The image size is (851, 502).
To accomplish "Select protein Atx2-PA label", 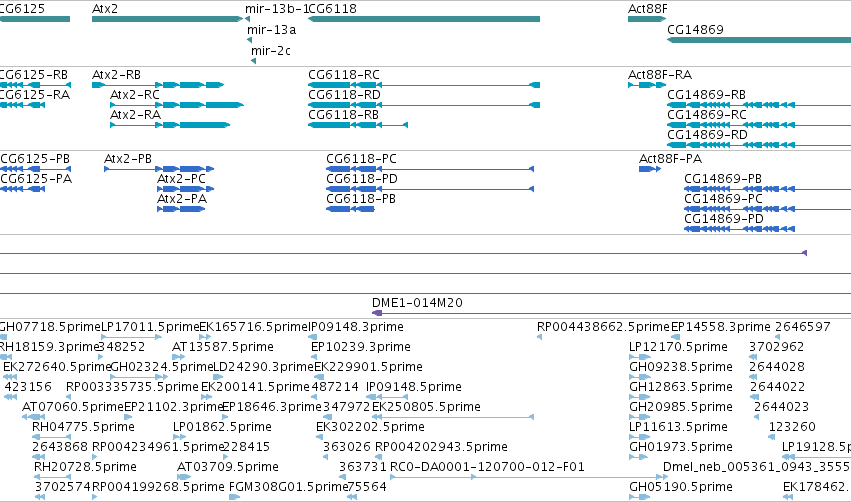I will click(182, 199).
